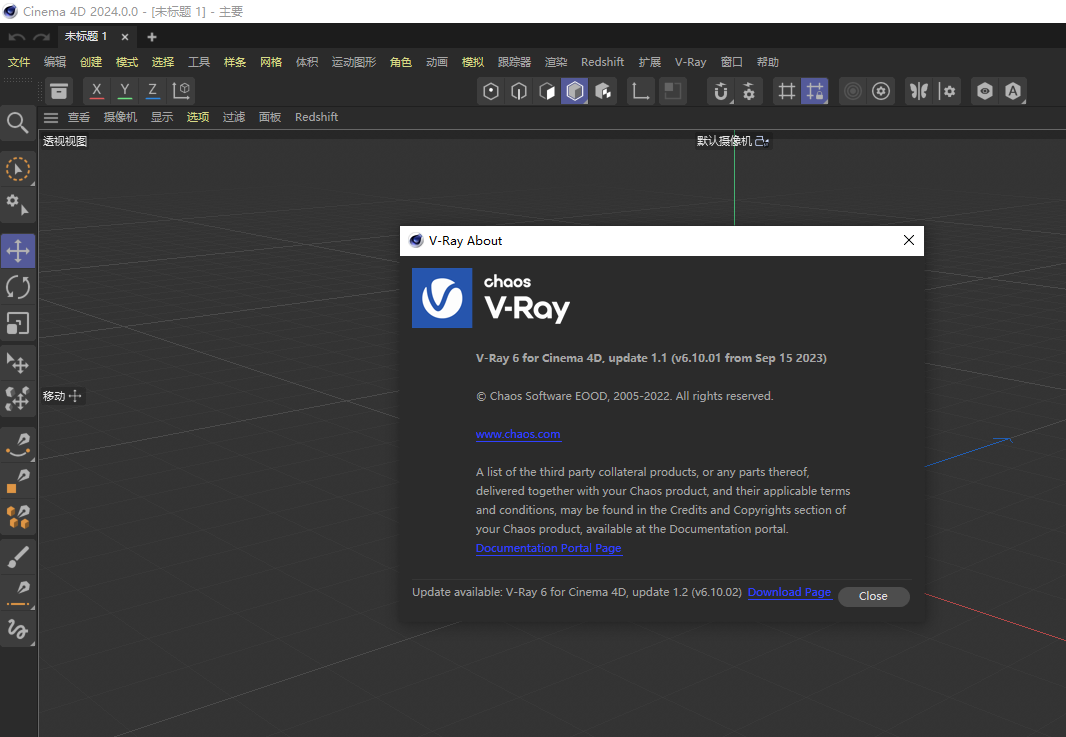Click the greyed-out square icon after axis mode
This screenshot has height=737, width=1066.
point(672,91)
